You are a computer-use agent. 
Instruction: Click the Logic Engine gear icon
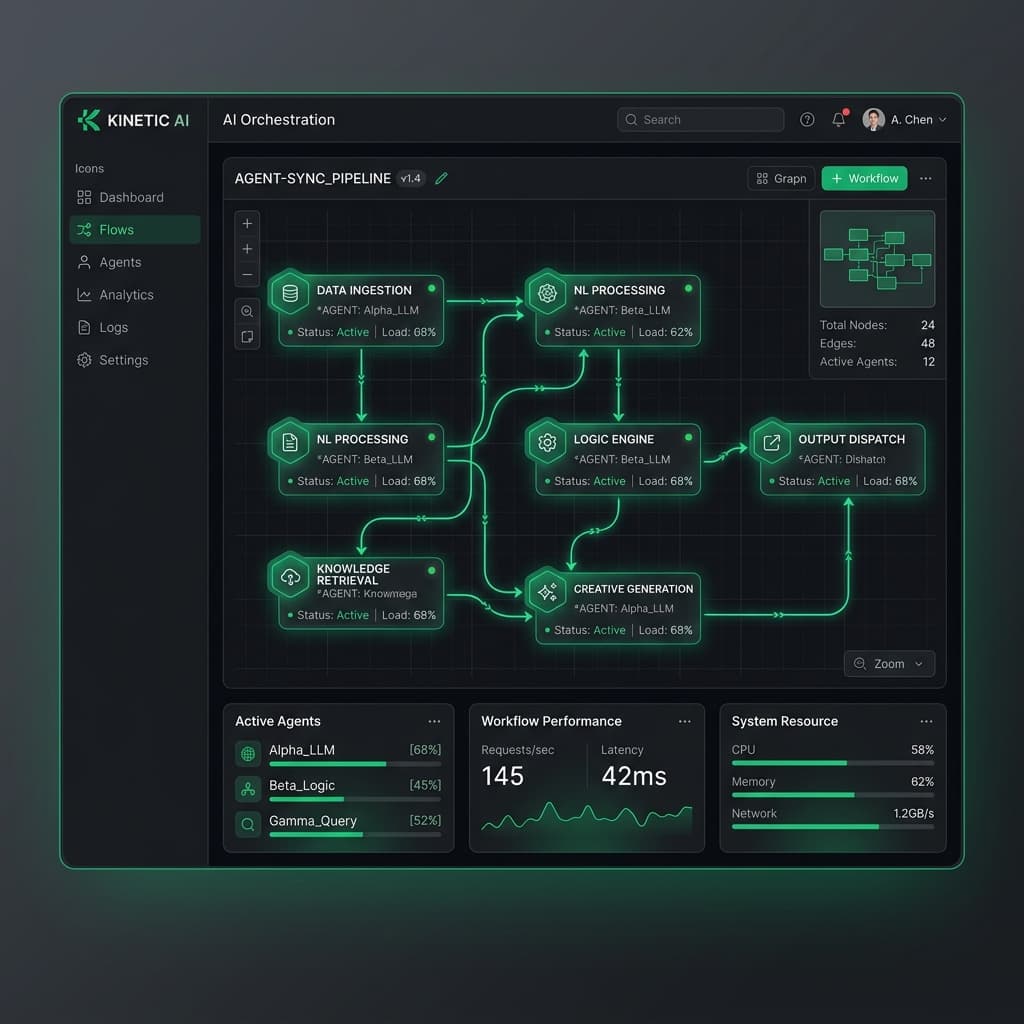[547, 442]
